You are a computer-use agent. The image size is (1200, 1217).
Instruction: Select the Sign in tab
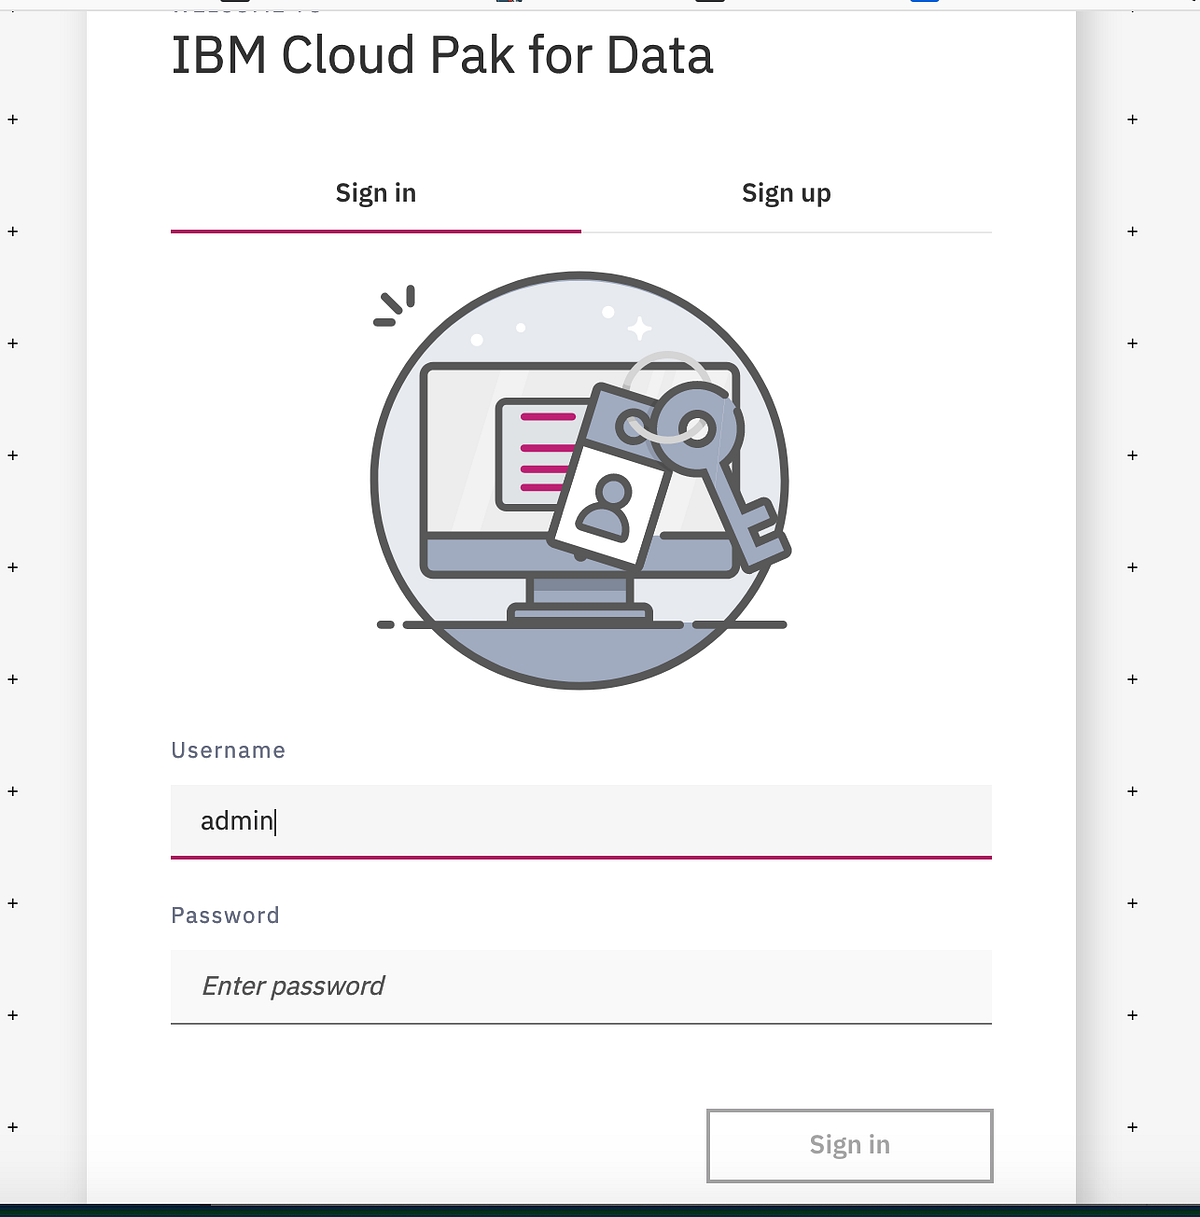tap(375, 193)
